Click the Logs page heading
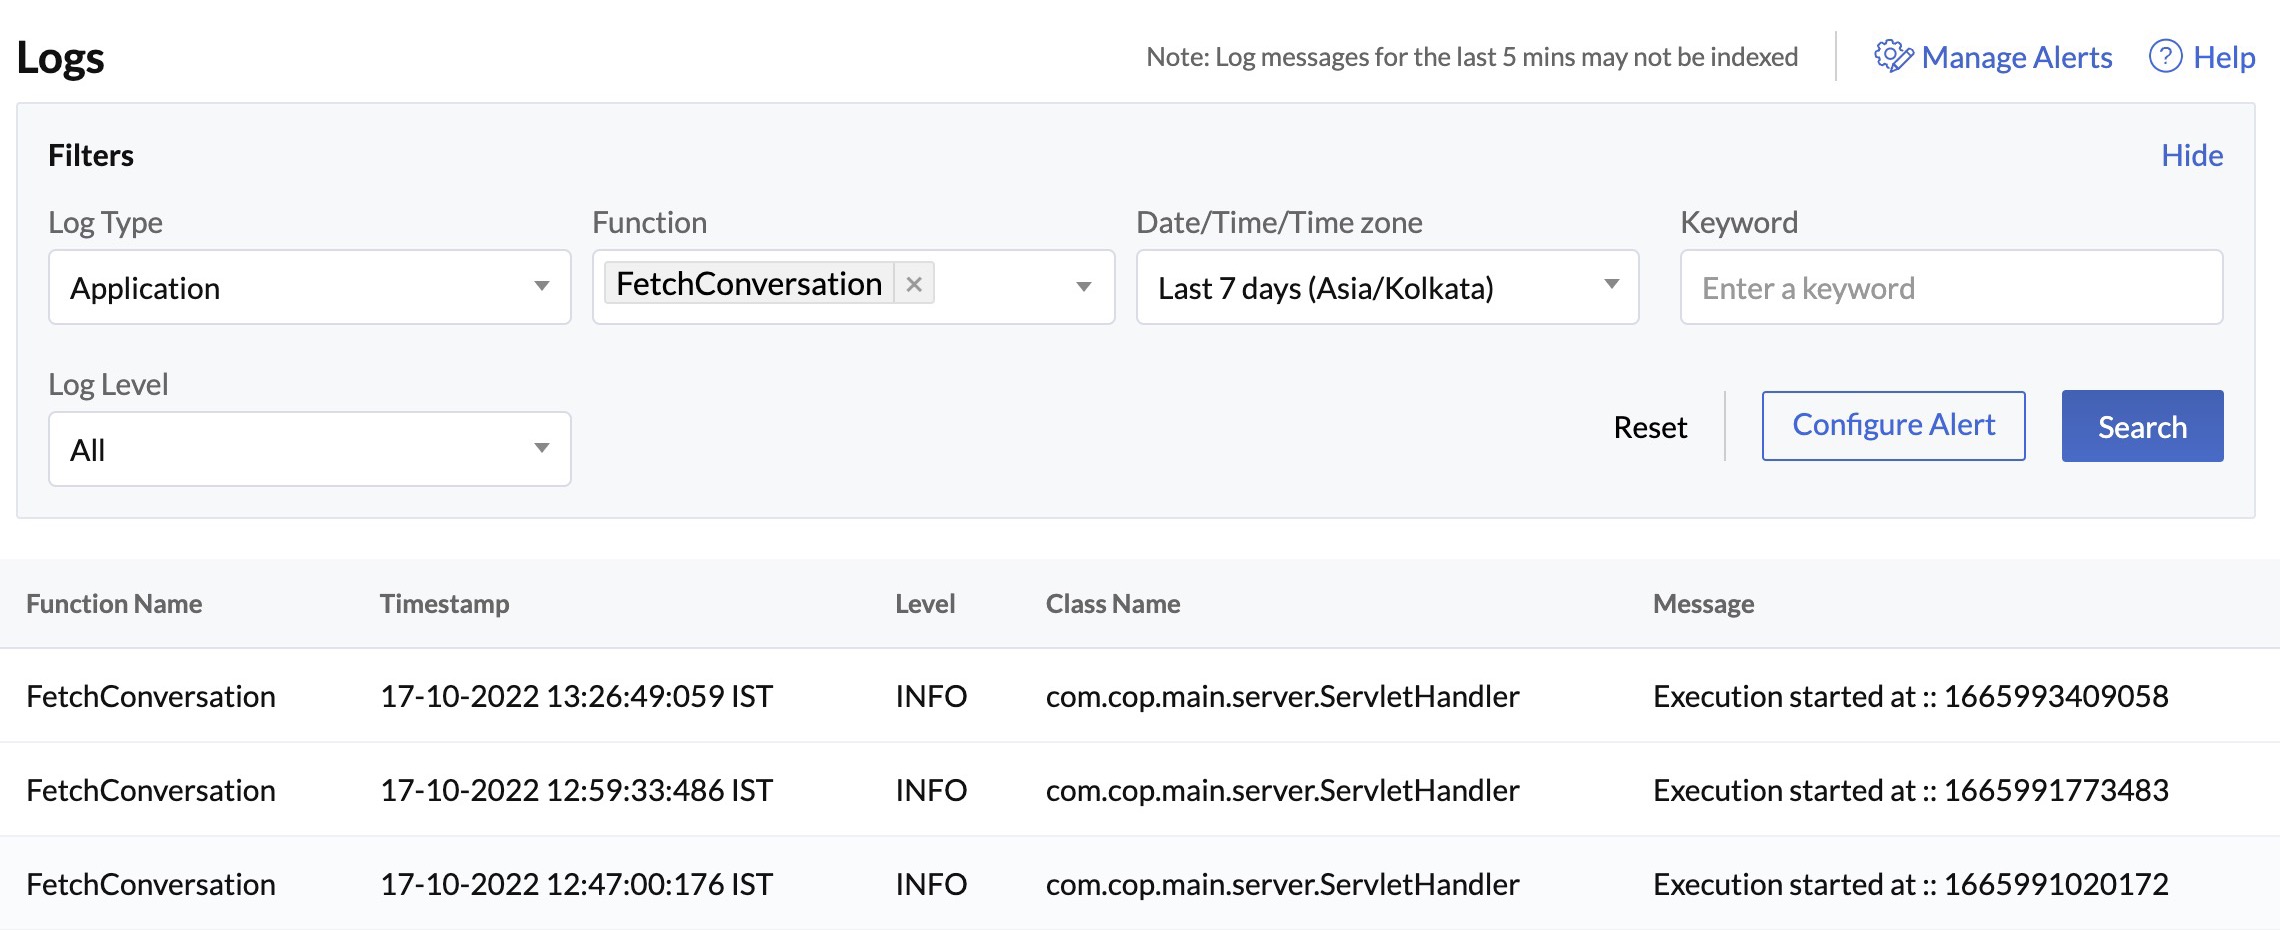The image size is (2280, 930). pos(60,56)
